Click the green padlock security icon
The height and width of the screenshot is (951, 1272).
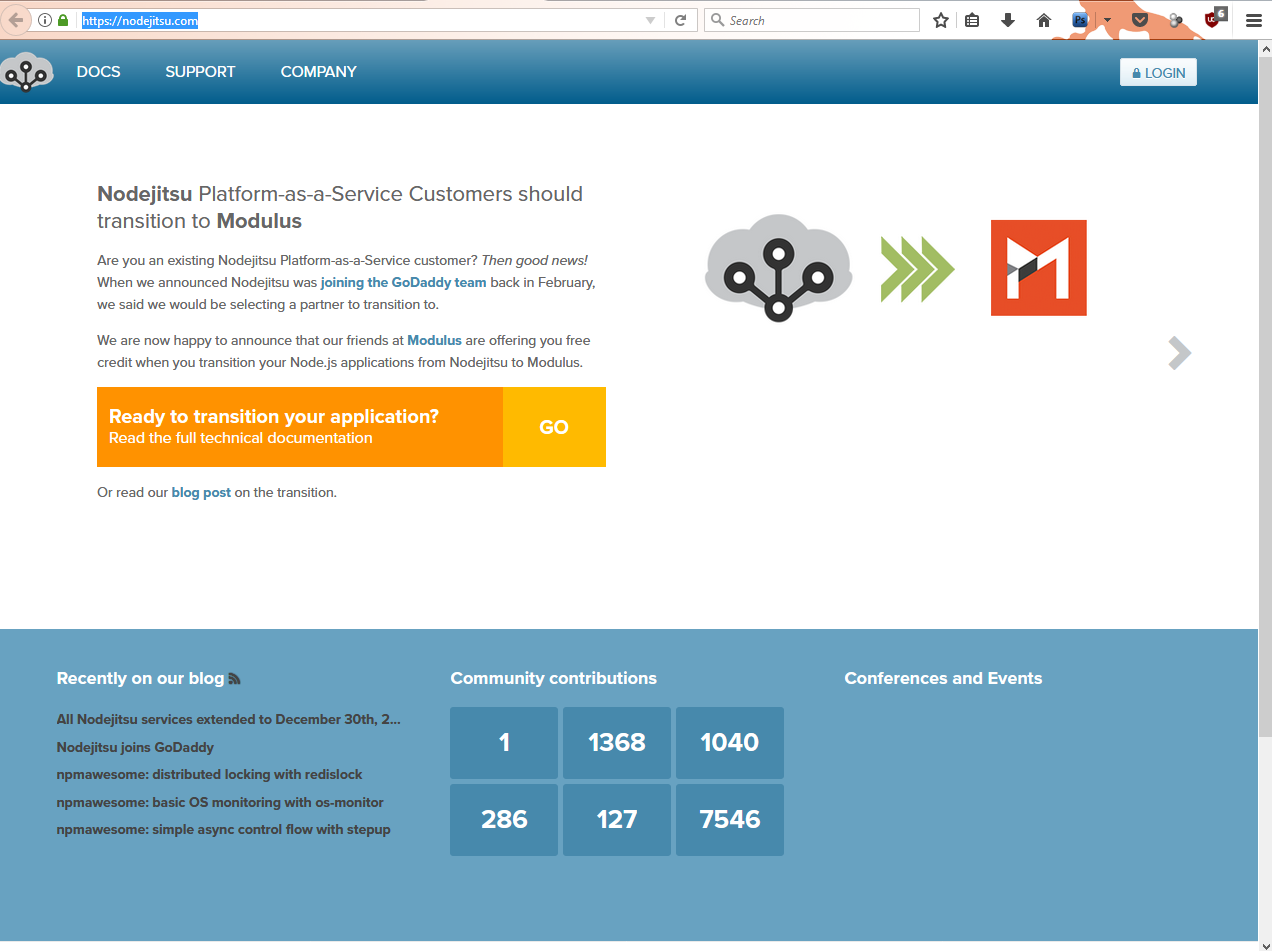[63, 20]
